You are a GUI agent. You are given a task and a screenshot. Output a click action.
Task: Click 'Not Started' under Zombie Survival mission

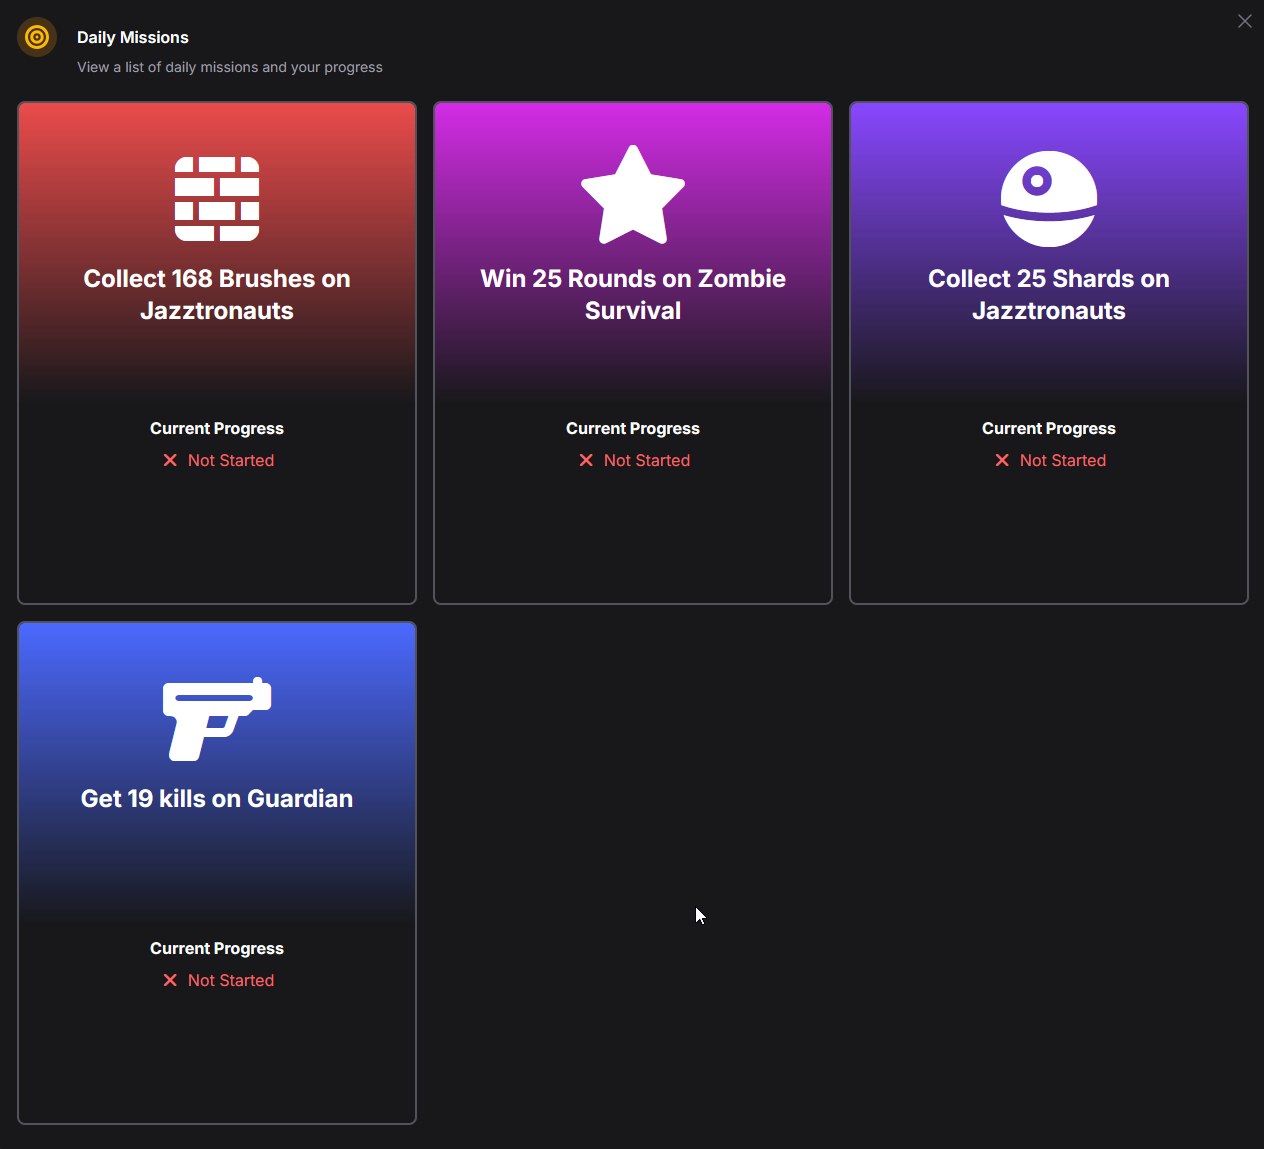[x=647, y=460]
